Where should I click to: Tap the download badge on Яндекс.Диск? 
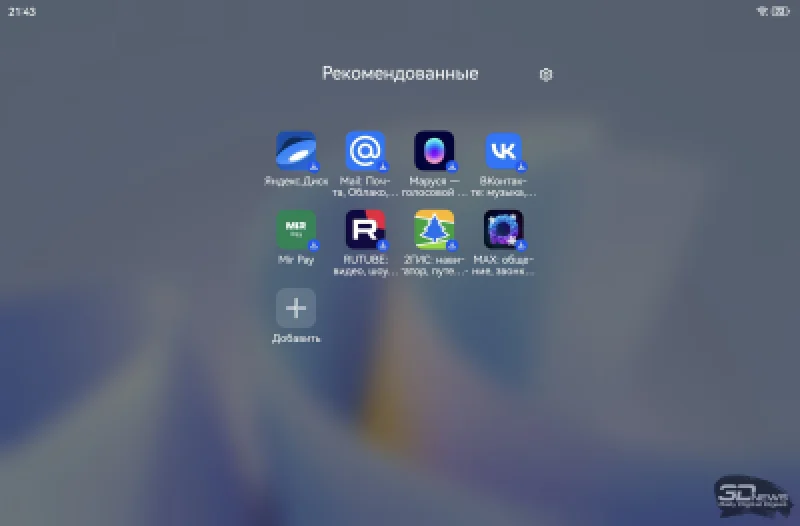pos(313,167)
